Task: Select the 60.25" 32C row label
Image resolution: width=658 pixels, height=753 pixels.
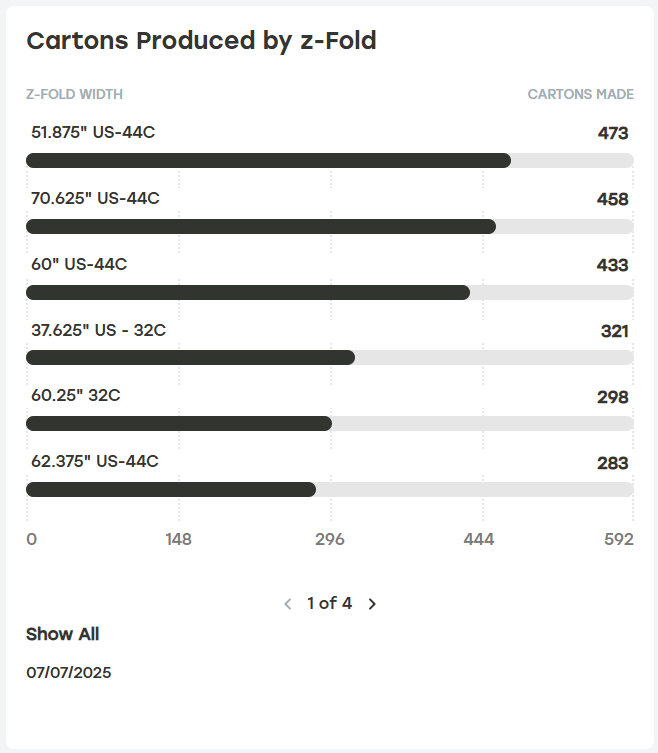Action: (x=76, y=395)
